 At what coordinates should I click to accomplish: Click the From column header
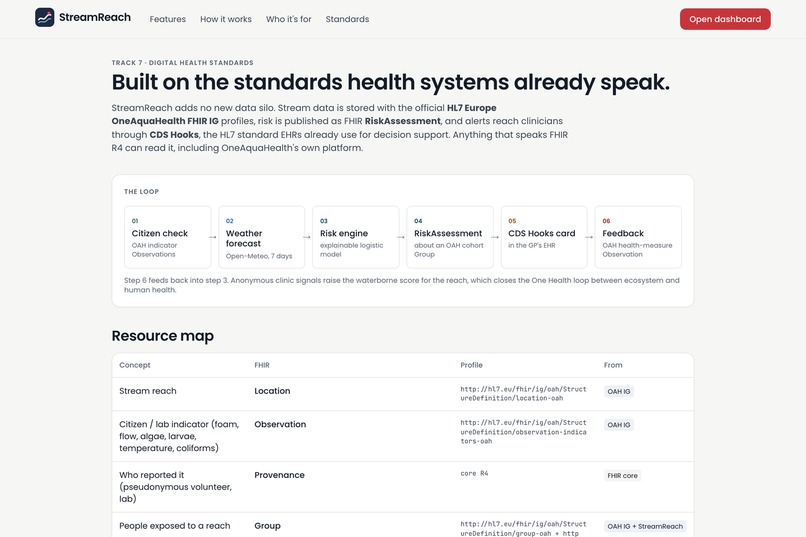click(613, 365)
